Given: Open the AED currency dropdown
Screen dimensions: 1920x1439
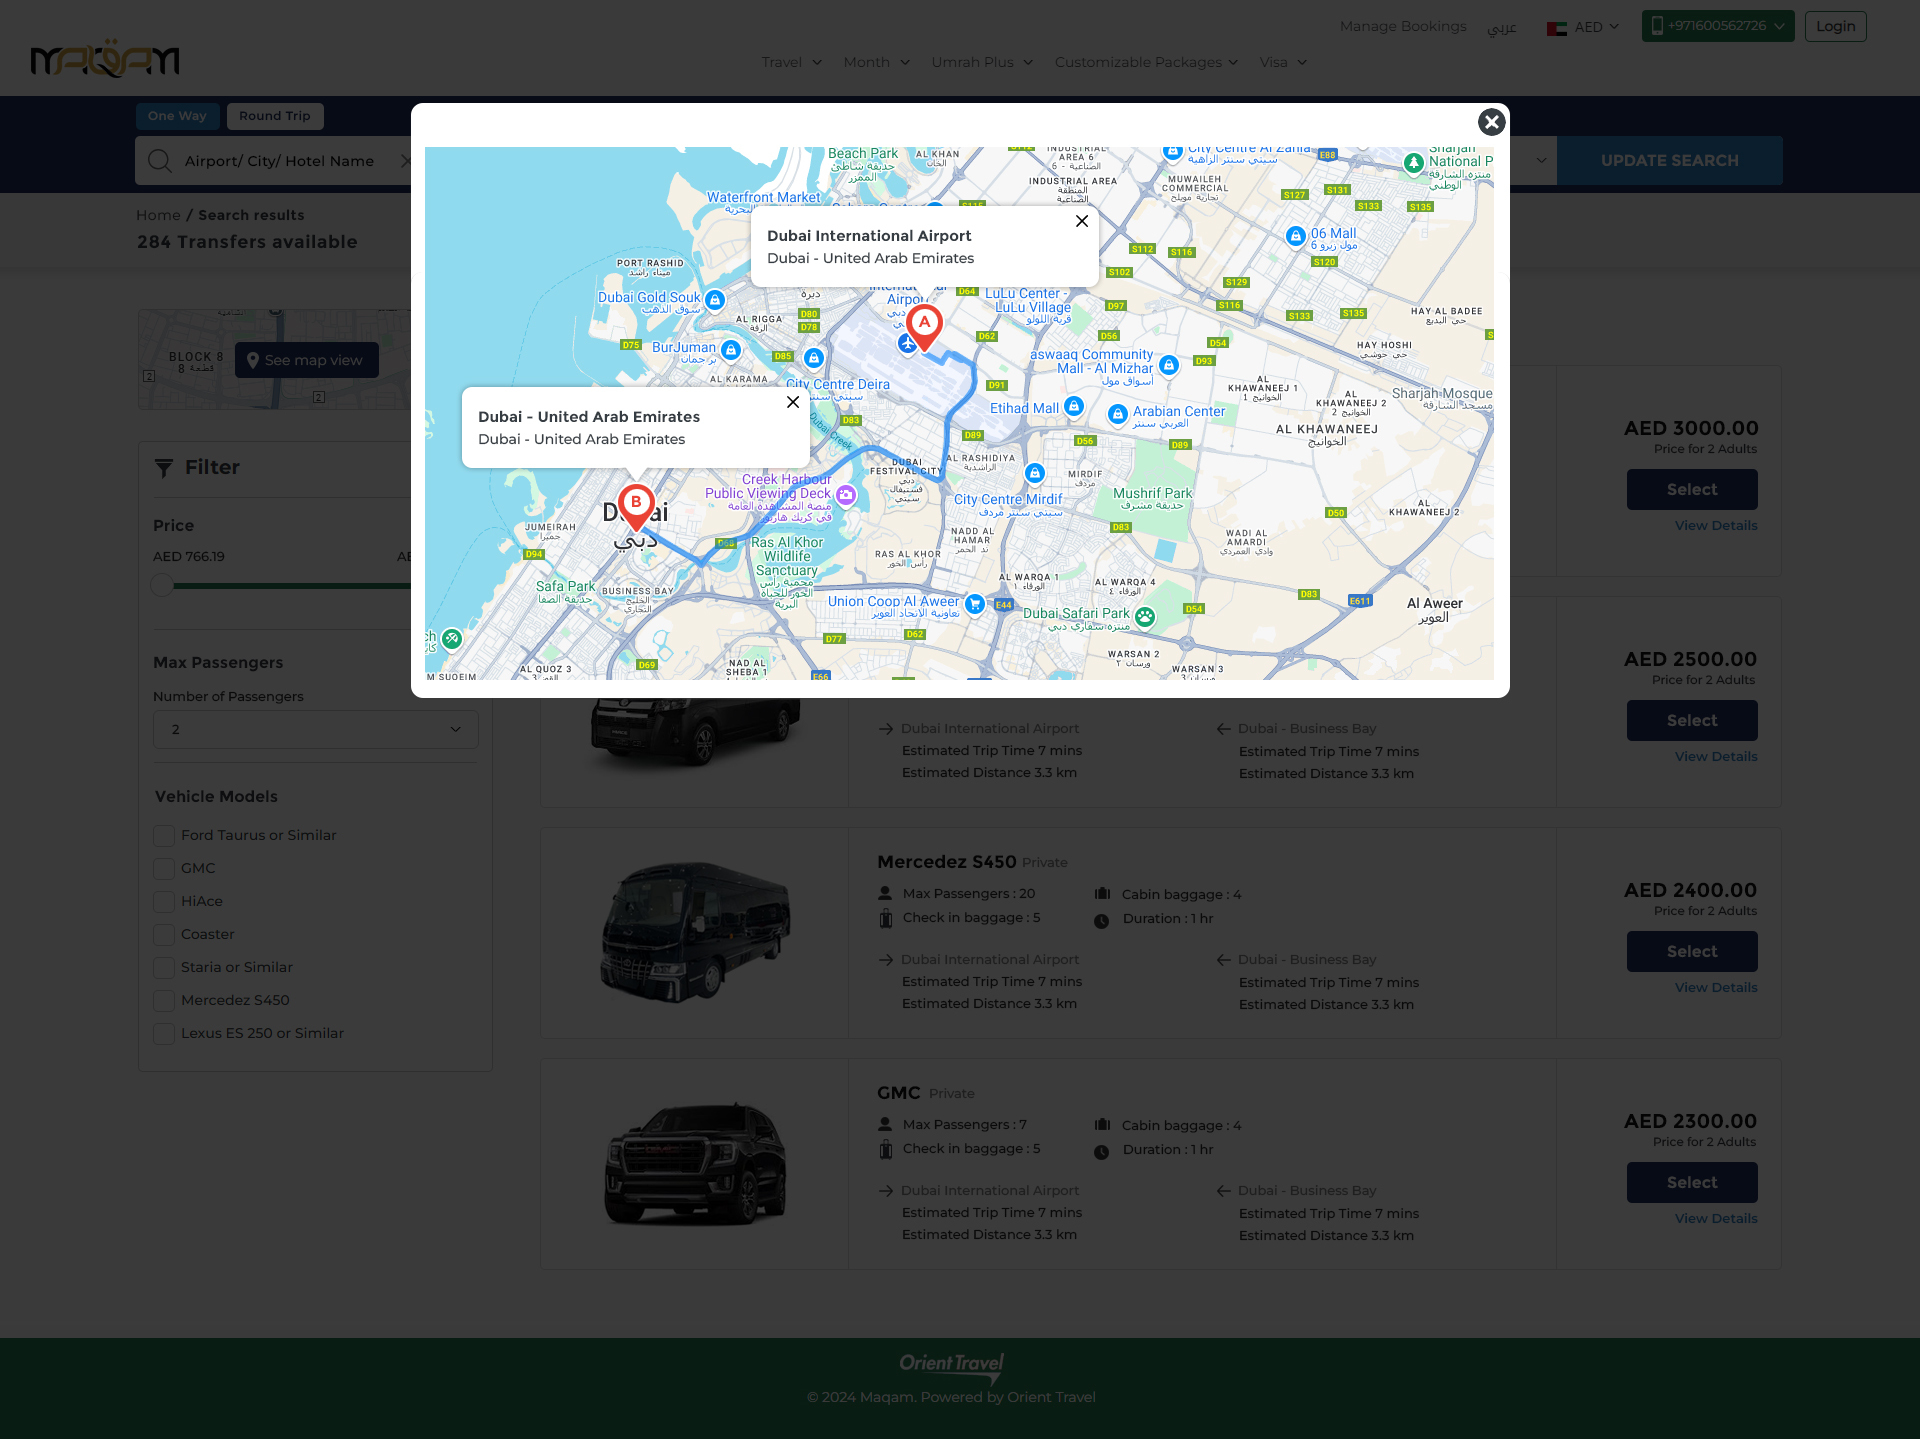Looking at the screenshot, I should click(1583, 27).
